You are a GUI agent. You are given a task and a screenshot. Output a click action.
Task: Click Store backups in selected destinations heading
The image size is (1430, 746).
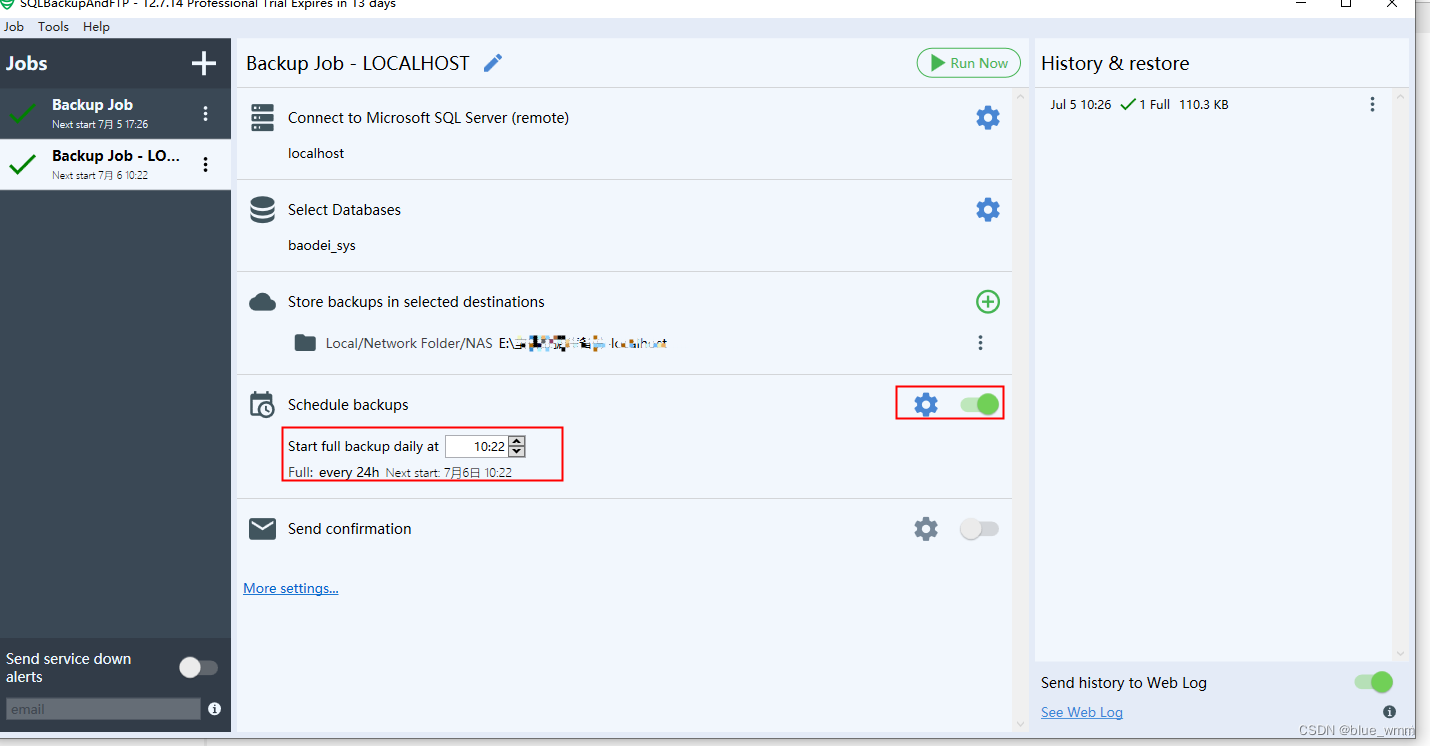[416, 302]
